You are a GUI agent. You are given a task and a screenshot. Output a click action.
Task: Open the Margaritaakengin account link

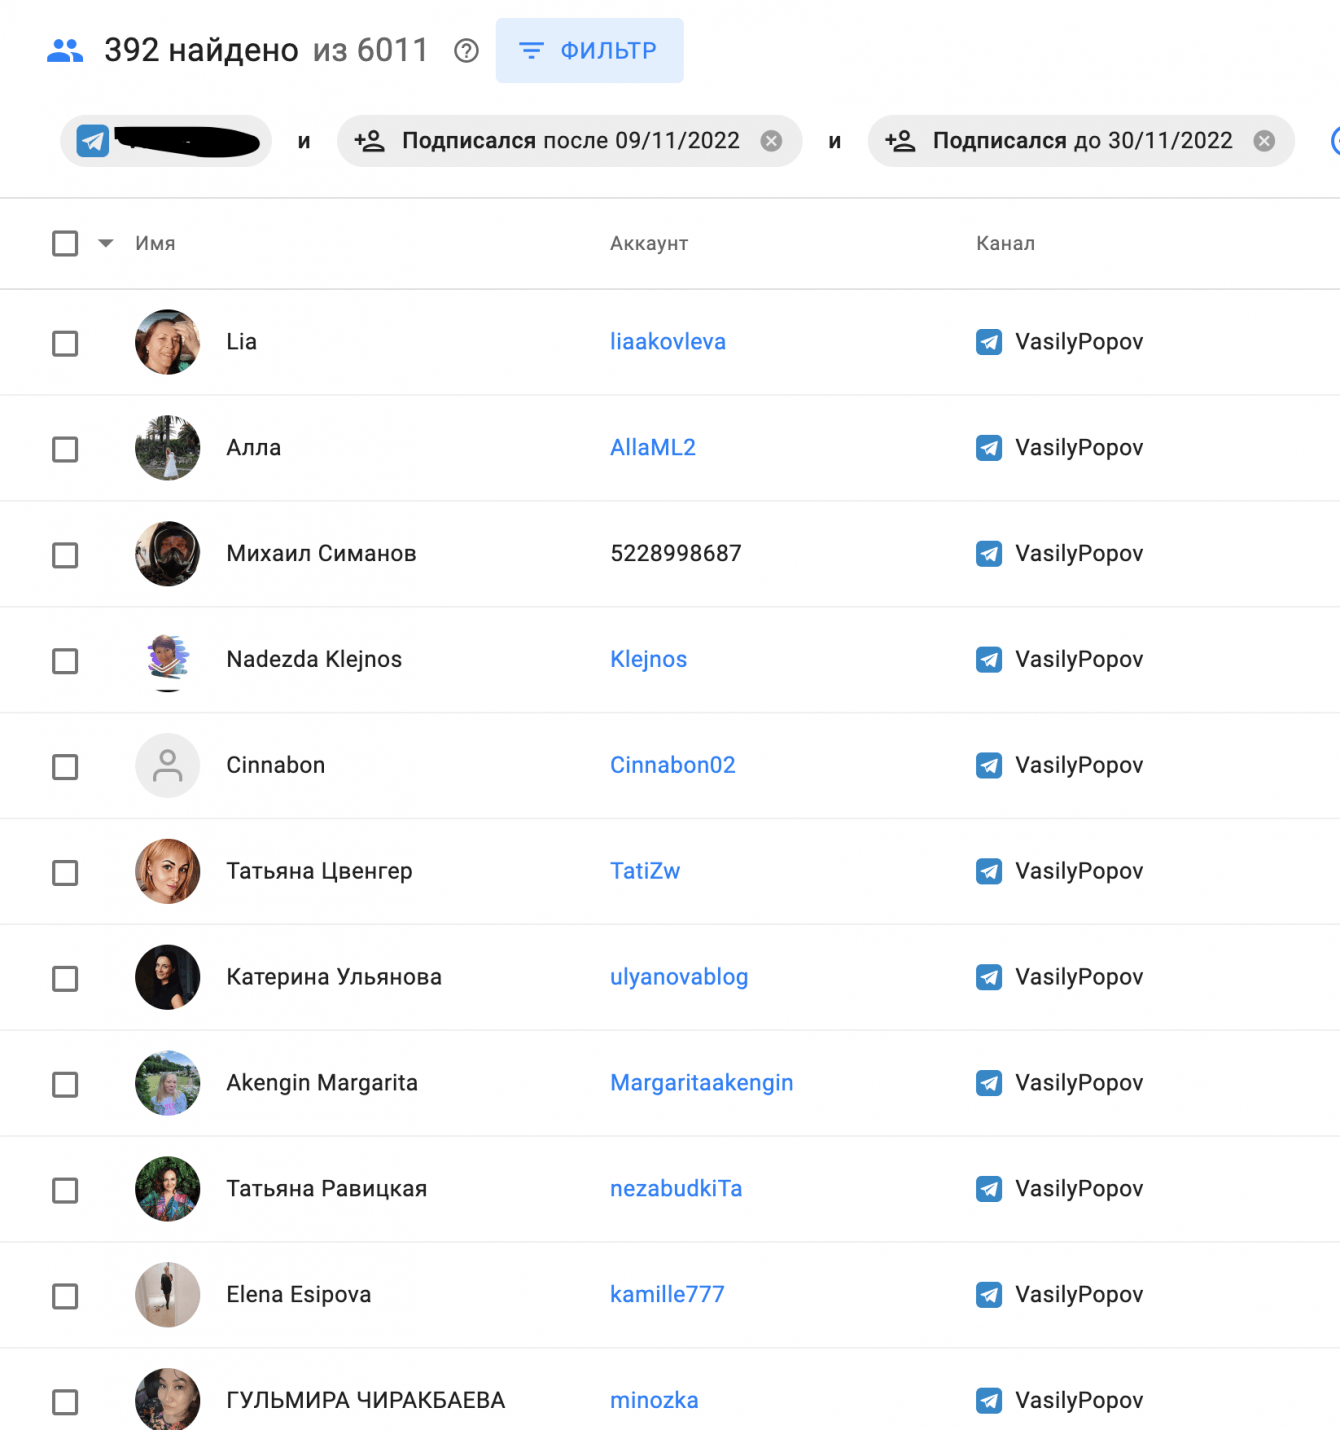pos(701,1083)
